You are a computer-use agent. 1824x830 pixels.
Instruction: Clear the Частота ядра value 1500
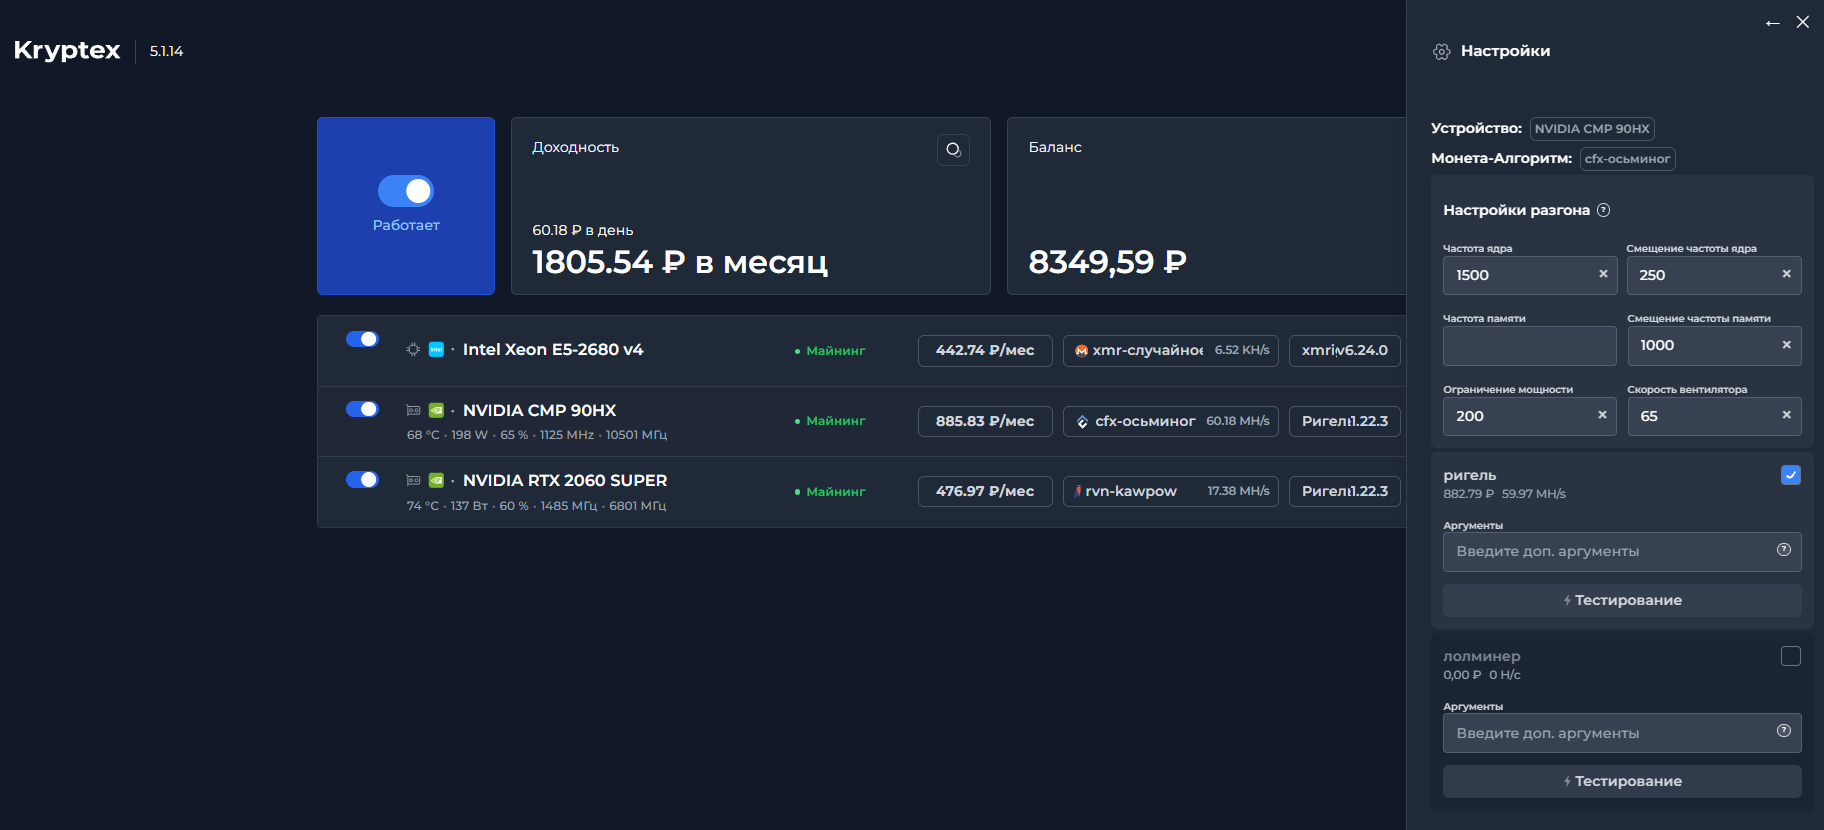(x=1602, y=274)
